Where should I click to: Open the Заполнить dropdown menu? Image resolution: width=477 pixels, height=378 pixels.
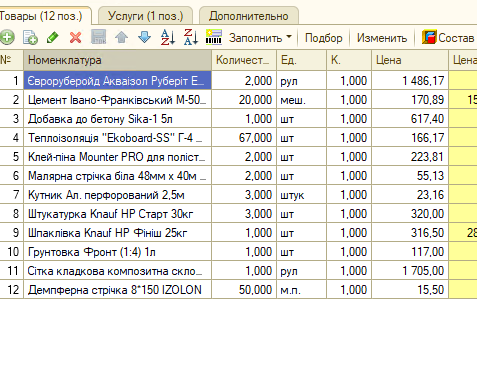tap(260, 38)
